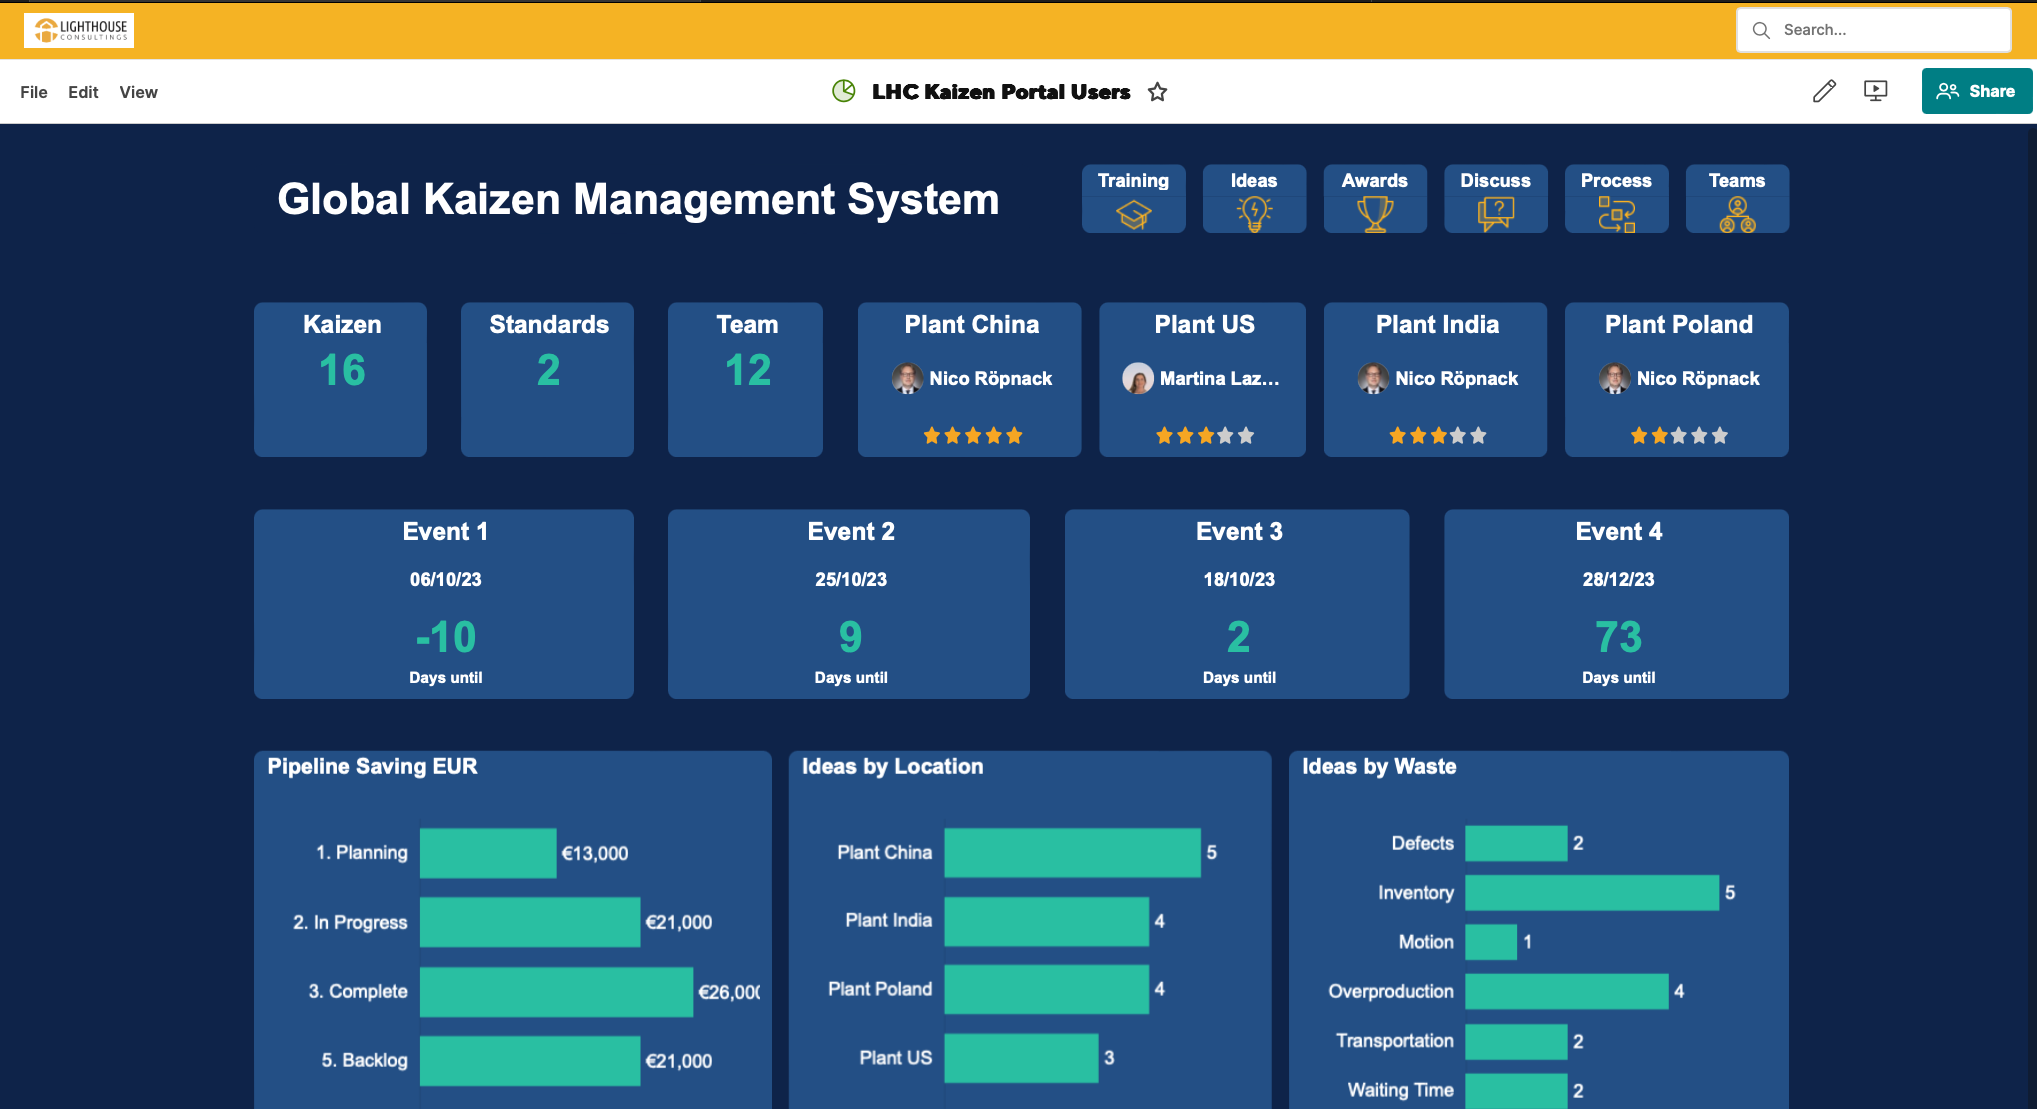Click the Kaizen 16 count card
The image size is (2037, 1109).
[341, 379]
